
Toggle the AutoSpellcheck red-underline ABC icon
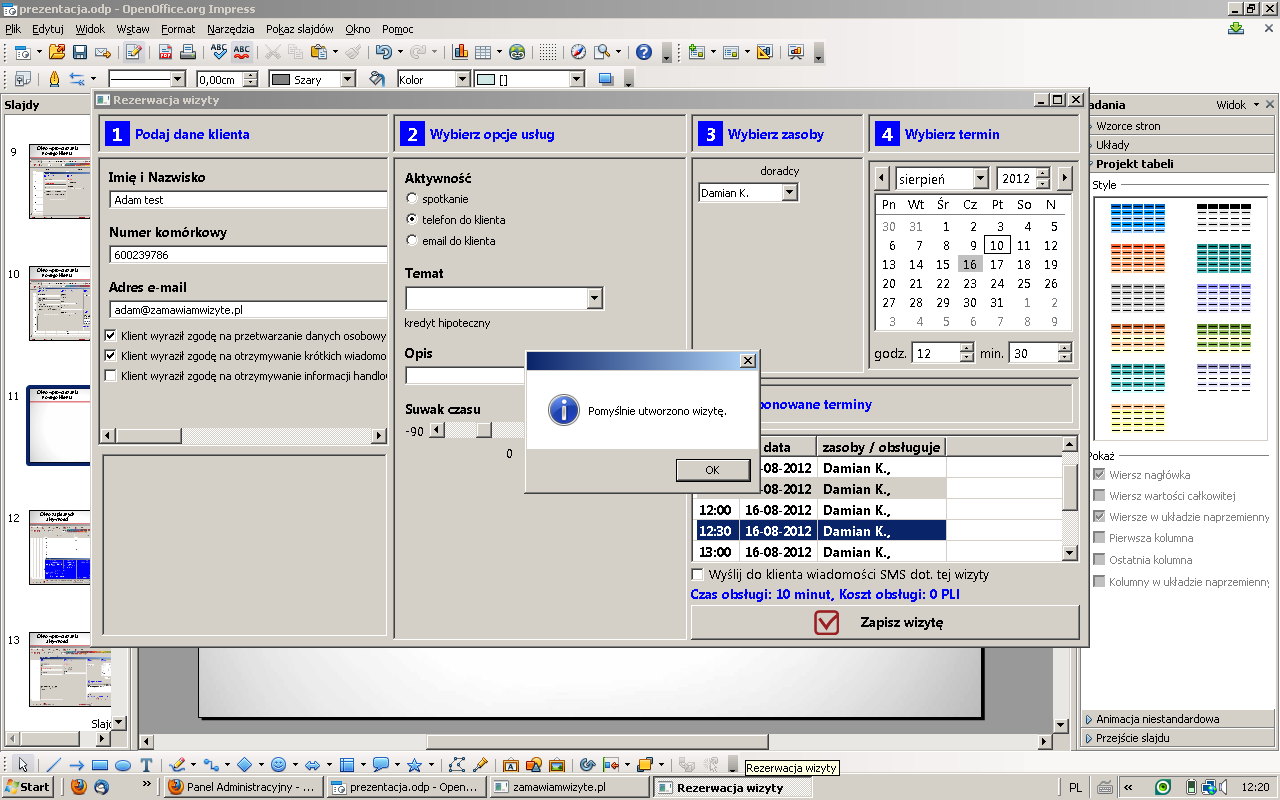pyautogui.click(x=241, y=52)
